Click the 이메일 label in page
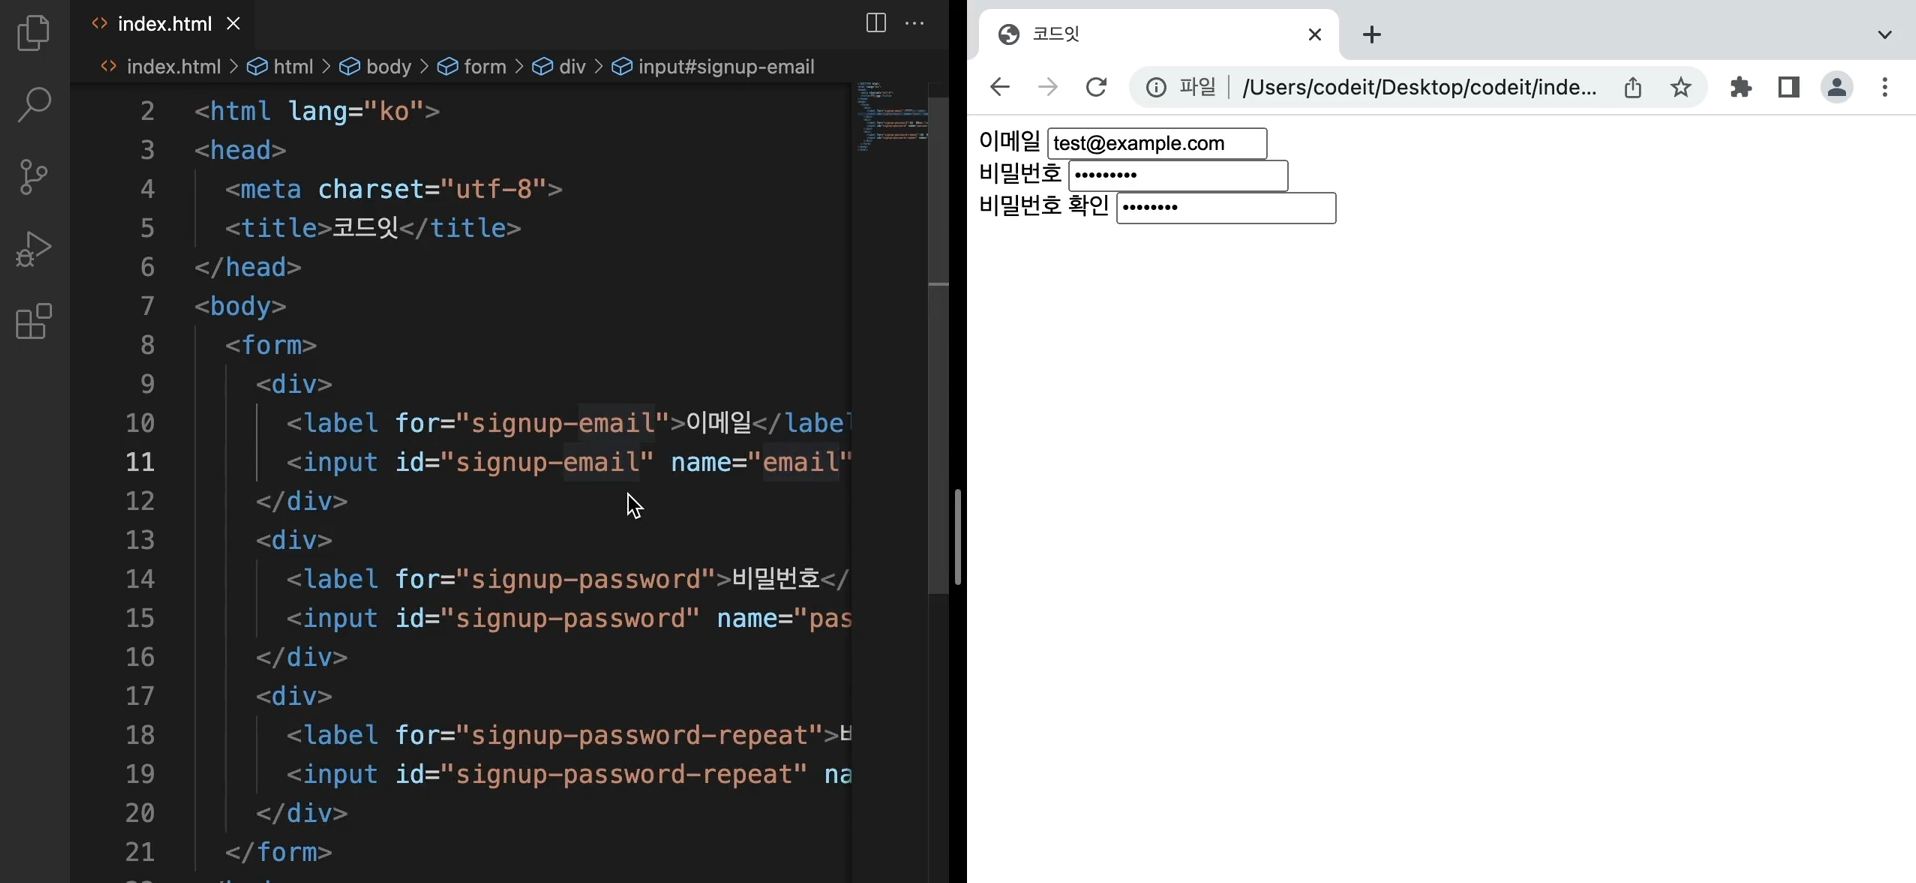 1010,142
